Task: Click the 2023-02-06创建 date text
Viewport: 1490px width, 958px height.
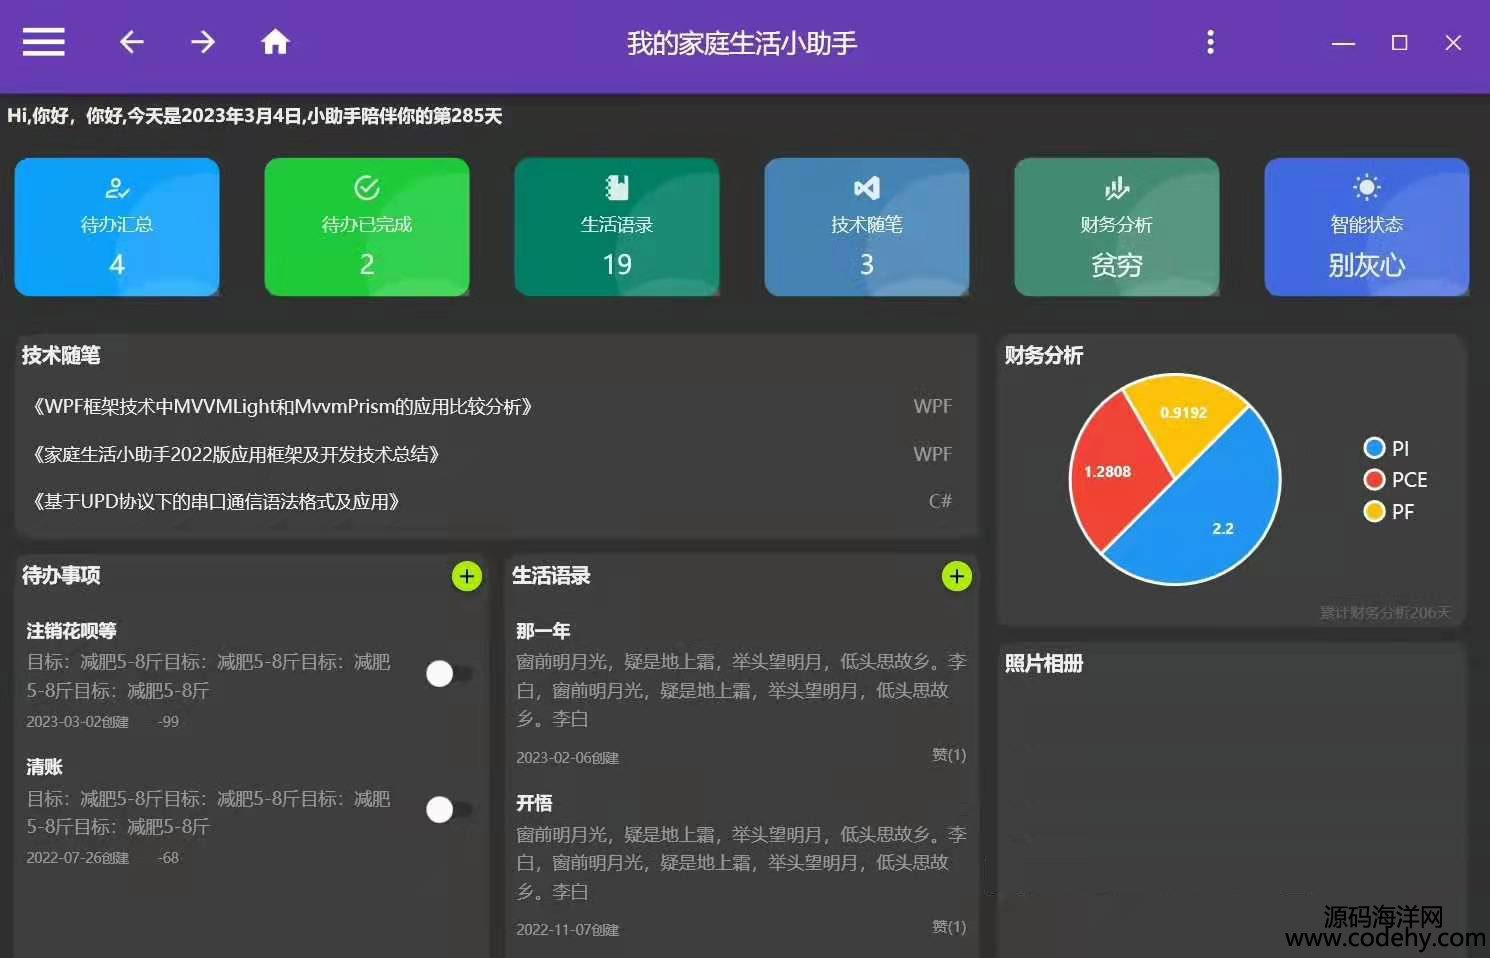Action: coord(567,758)
